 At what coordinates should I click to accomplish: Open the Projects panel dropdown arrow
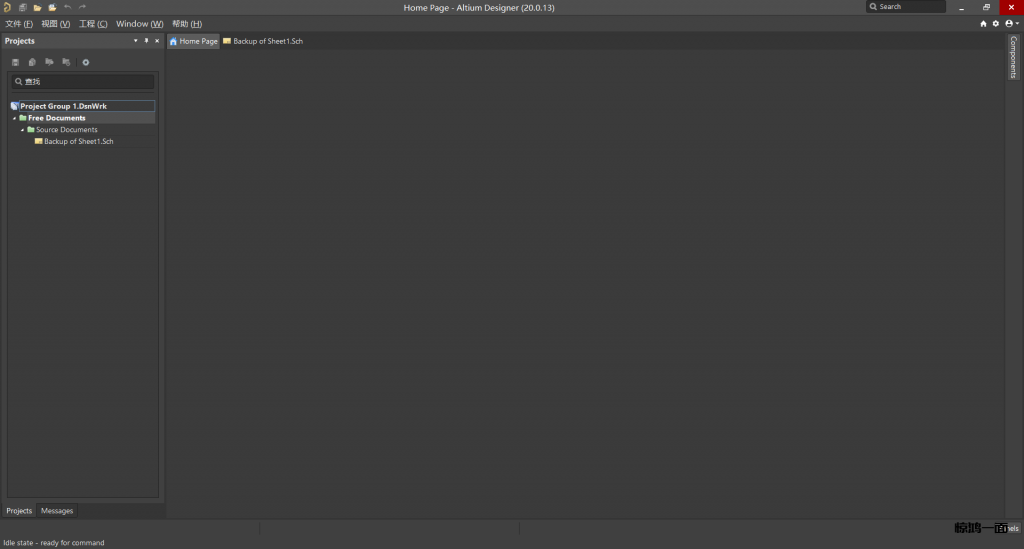click(136, 41)
